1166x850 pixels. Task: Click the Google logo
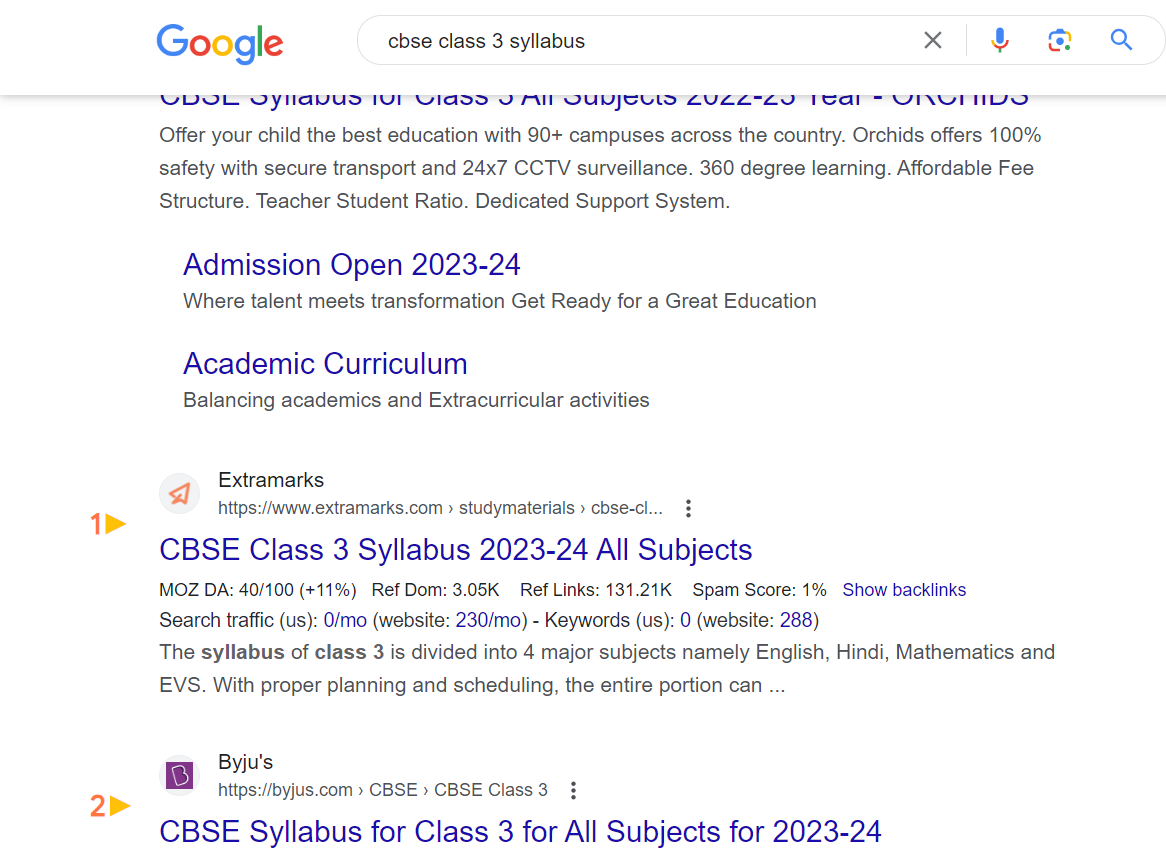[220, 43]
